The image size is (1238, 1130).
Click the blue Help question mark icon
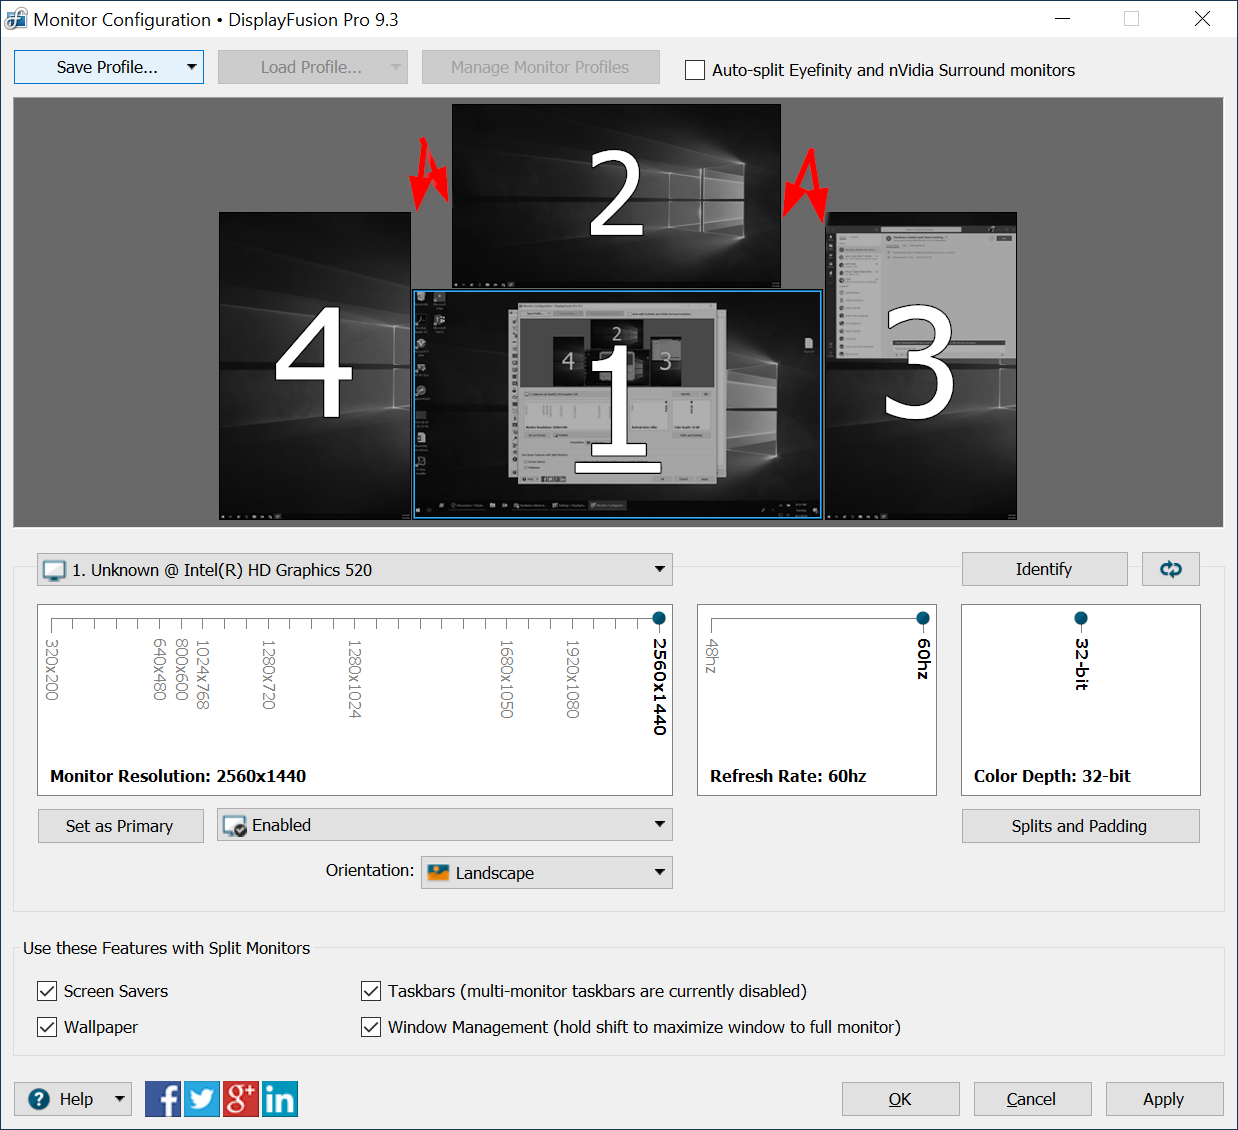click(39, 1099)
